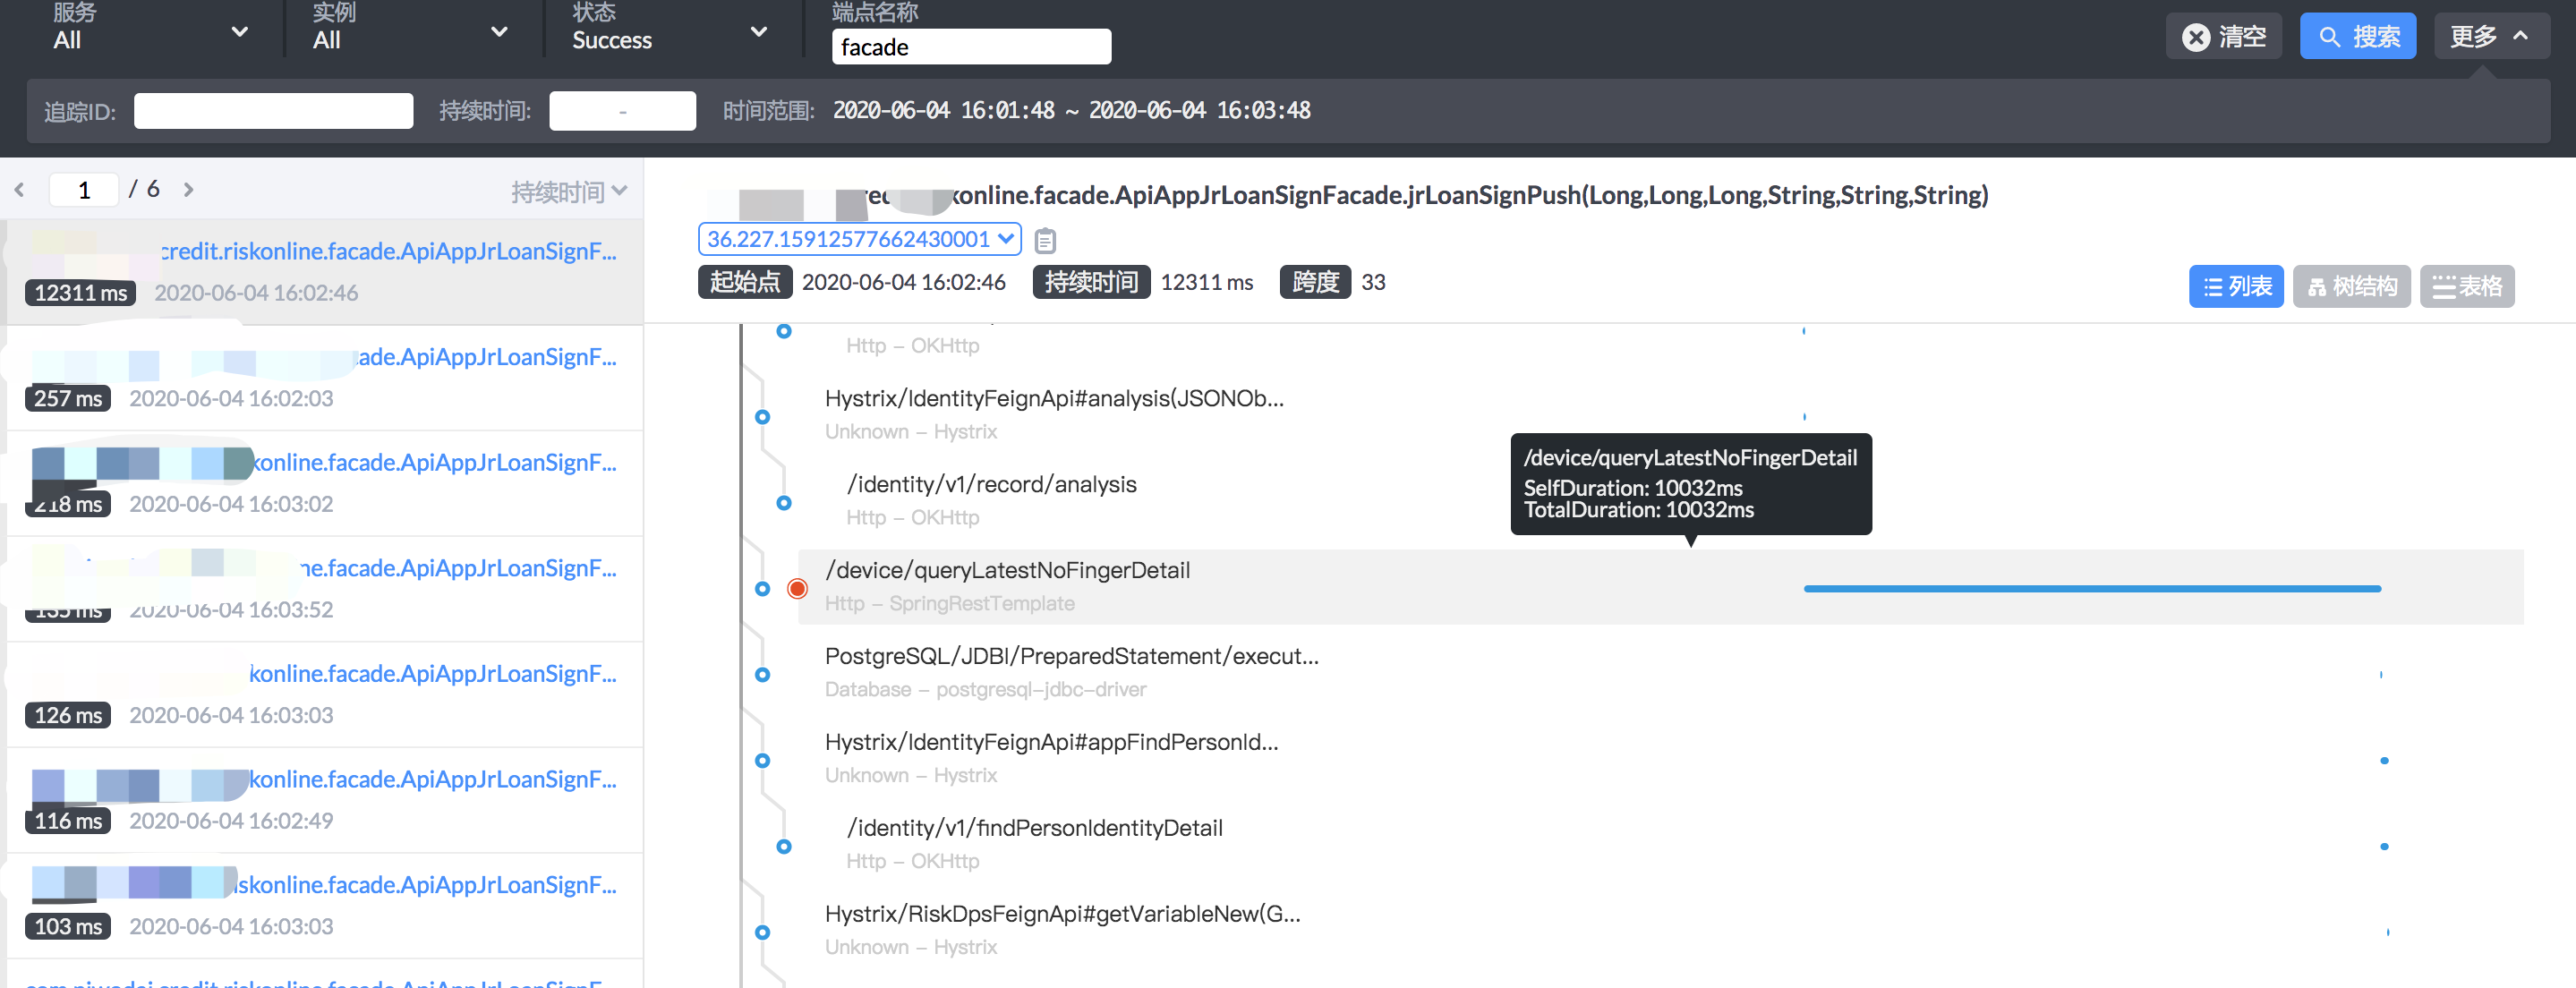Click node circle for Hystrix RiskDpsFeignApi span

pyautogui.click(x=762, y=933)
